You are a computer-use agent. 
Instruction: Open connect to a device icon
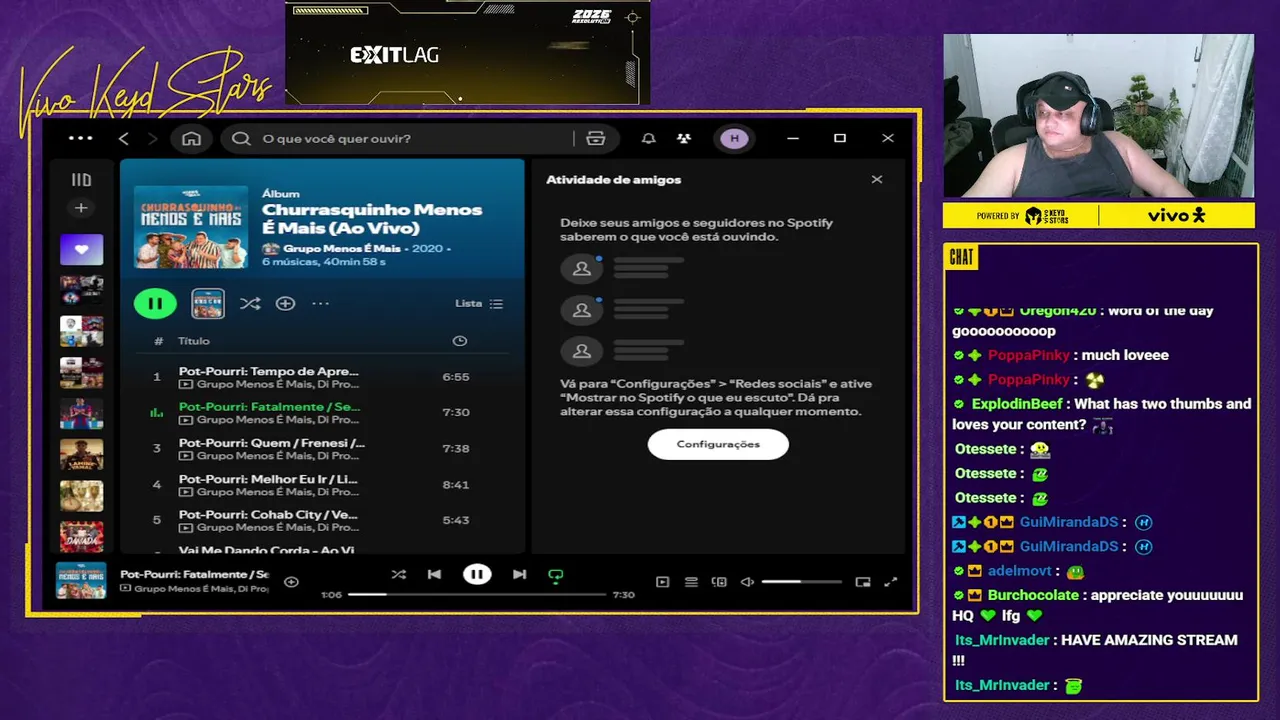click(x=719, y=582)
